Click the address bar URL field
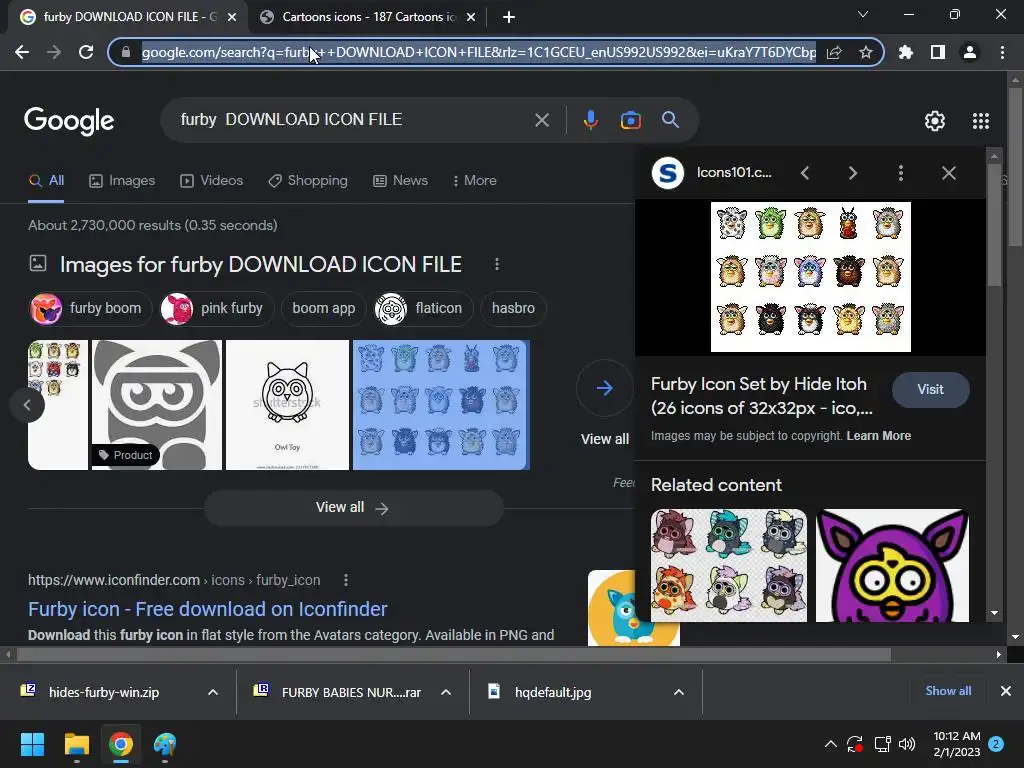Image resolution: width=1024 pixels, height=768 pixels. (478, 52)
